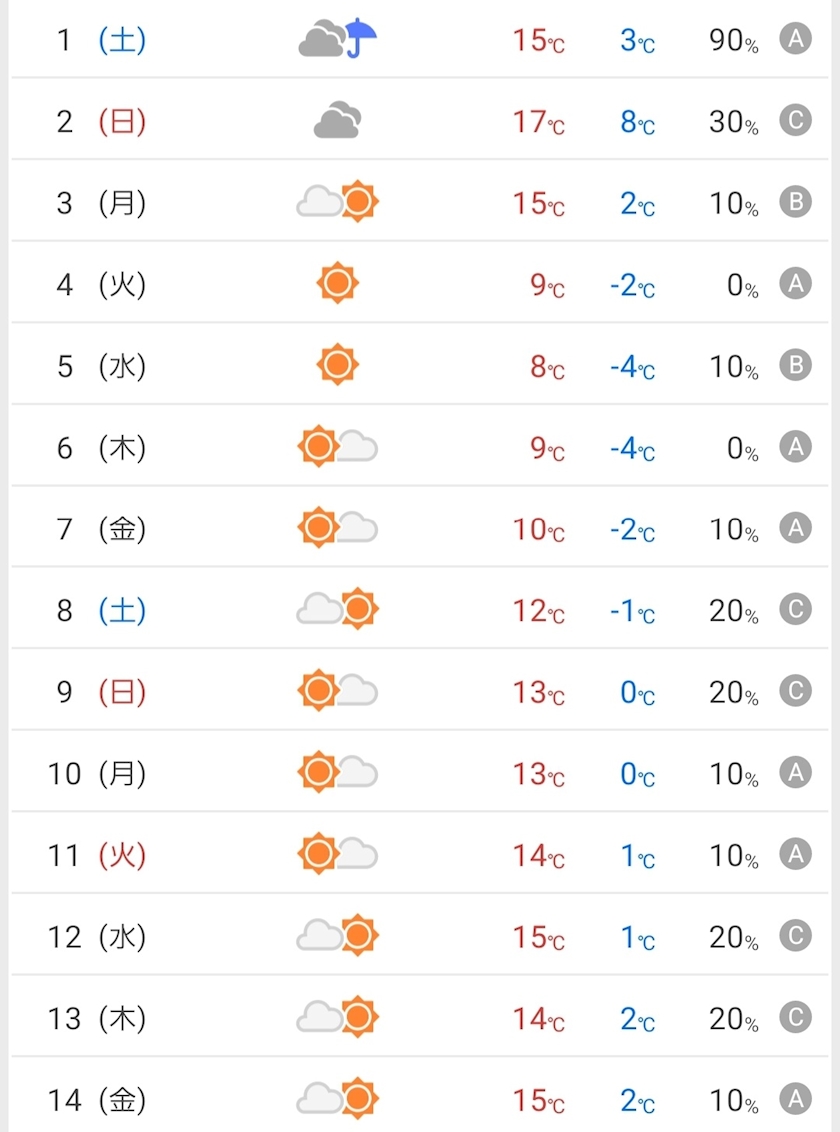Tap the 30% precipitation chance on day 2
840x1132 pixels.
coord(733,122)
